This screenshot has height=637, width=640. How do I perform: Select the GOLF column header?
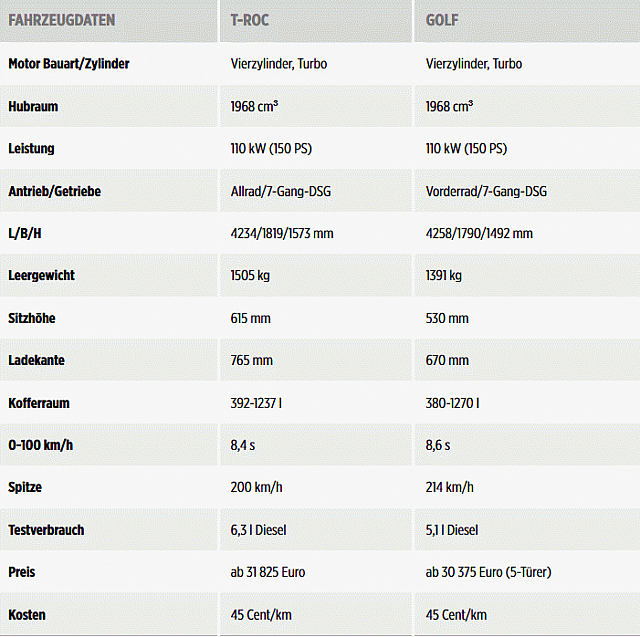coord(442,20)
